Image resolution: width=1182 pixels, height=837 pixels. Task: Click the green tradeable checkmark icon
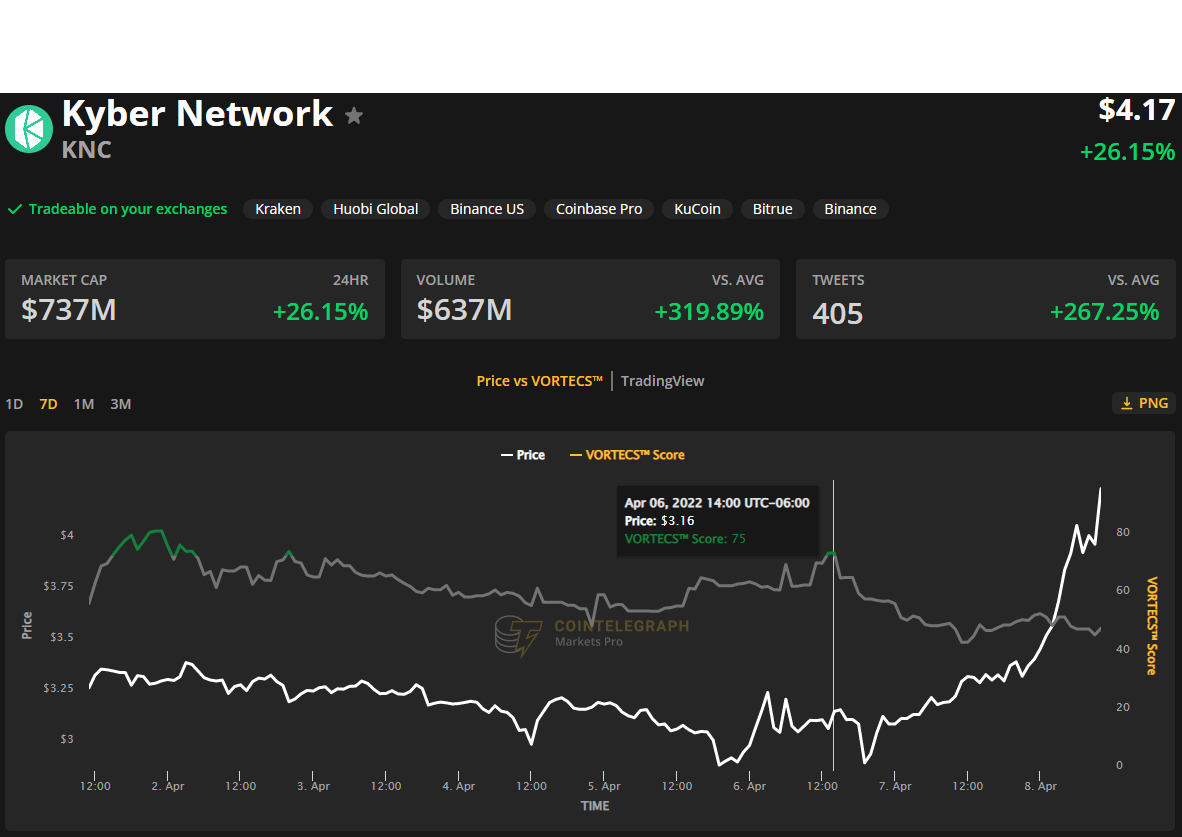click(14, 209)
